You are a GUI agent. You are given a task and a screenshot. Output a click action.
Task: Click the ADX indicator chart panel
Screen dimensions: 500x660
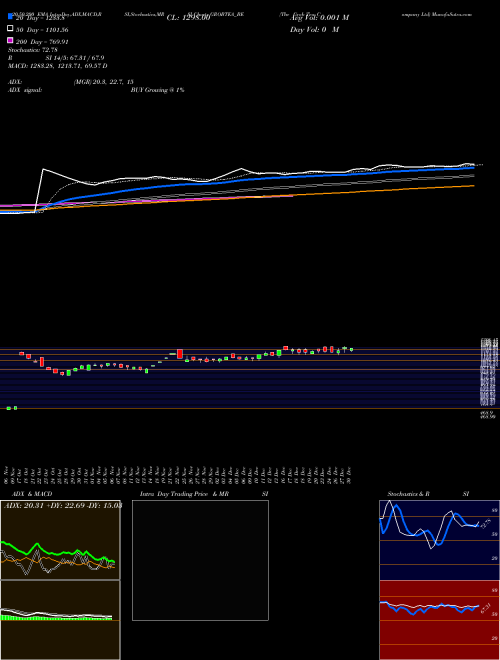pos(60,540)
